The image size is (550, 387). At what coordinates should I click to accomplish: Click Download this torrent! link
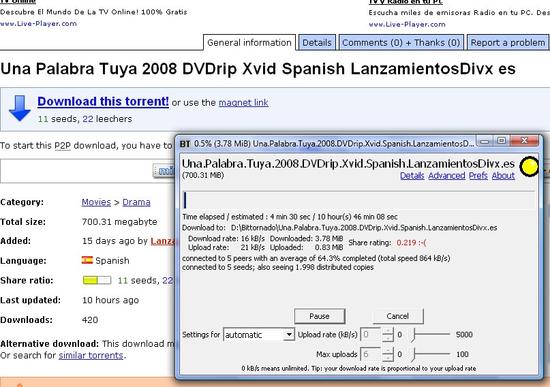coord(103,101)
